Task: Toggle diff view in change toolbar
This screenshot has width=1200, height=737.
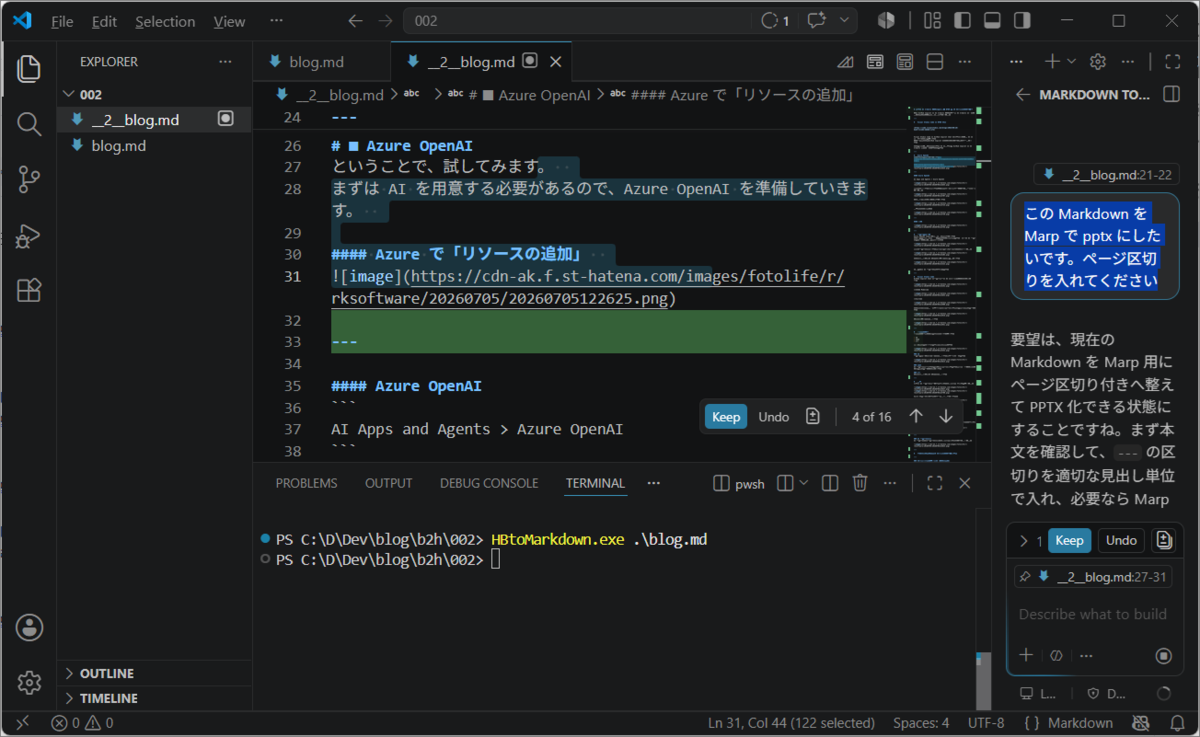Action: [x=812, y=417]
